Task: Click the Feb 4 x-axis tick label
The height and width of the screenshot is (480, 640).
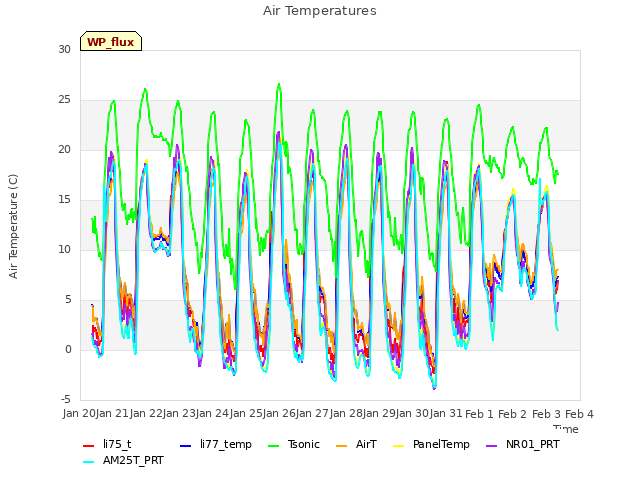Action: (x=579, y=414)
